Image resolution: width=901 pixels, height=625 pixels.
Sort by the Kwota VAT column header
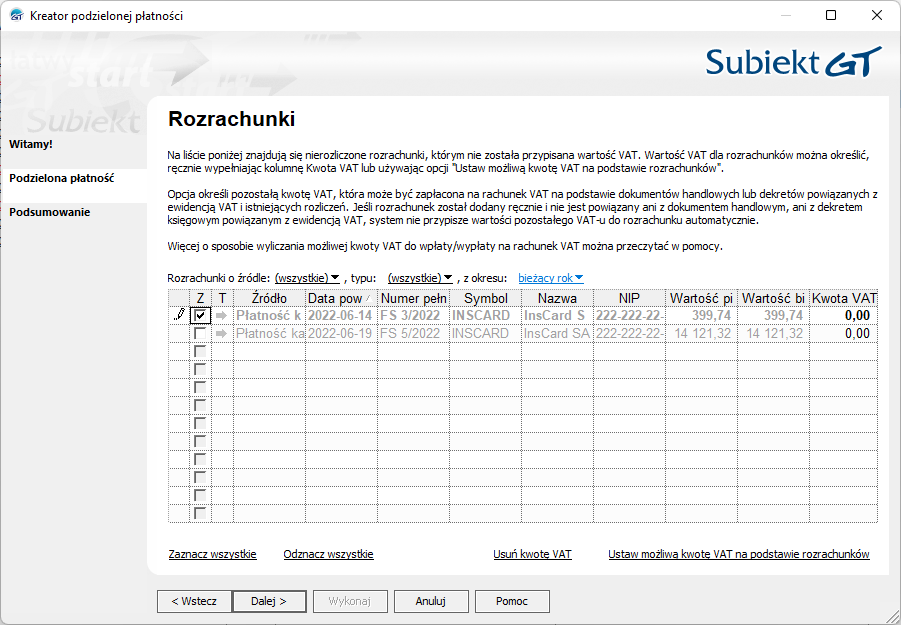(844, 298)
